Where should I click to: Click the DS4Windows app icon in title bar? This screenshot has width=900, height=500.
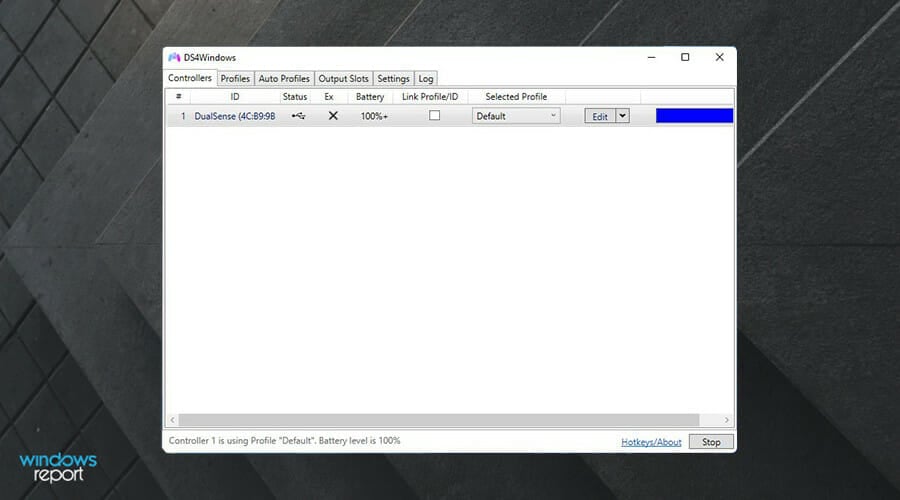(x=174, y=57)
